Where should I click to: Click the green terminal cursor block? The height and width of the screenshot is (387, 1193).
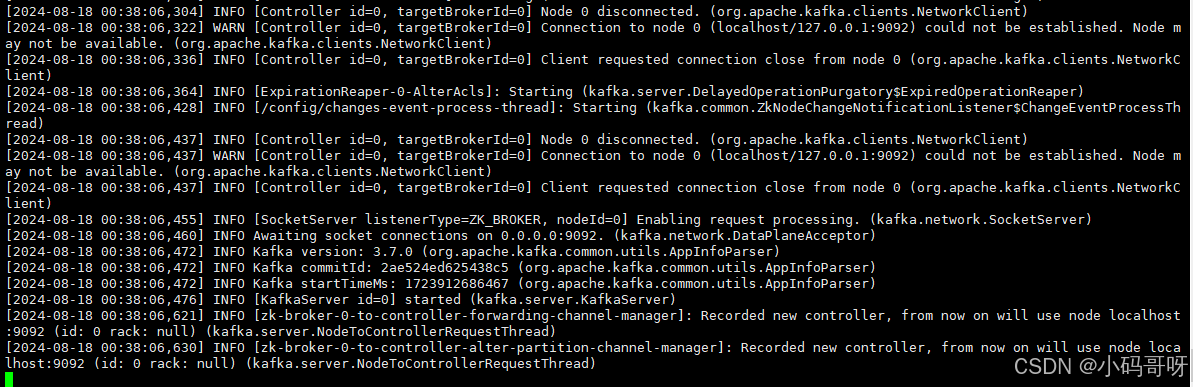pyautogui.click(x=8, y=379)
